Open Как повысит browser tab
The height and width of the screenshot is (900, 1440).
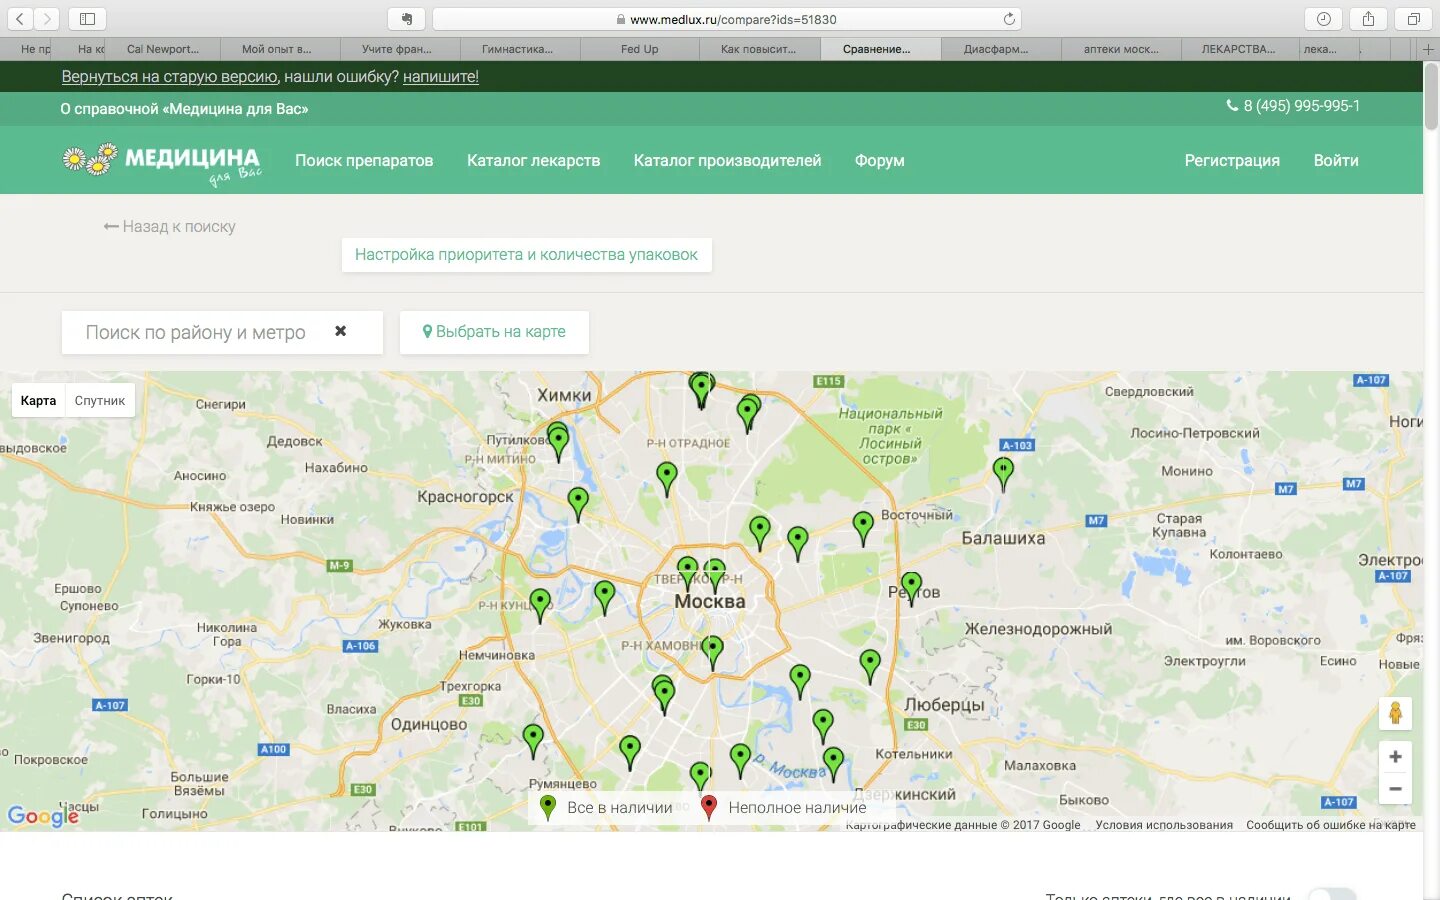[759, 49]
